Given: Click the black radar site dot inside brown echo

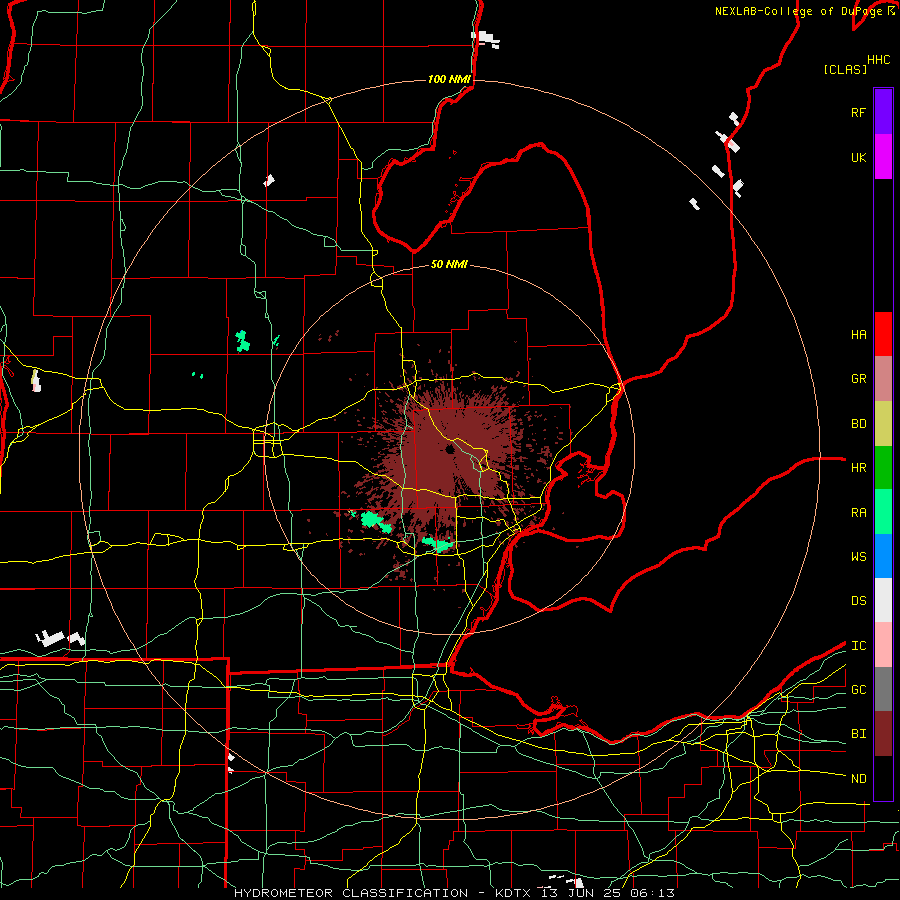Looking at the screenshot, I should click(450, 449).
